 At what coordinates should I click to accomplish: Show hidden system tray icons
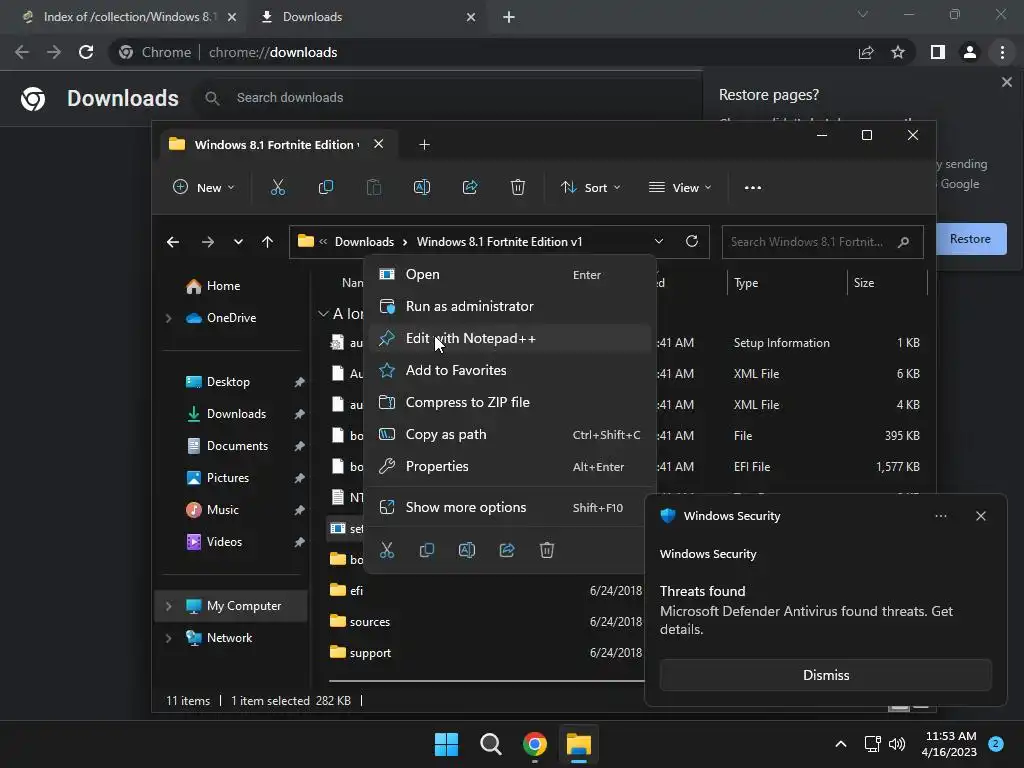point(841,744)
